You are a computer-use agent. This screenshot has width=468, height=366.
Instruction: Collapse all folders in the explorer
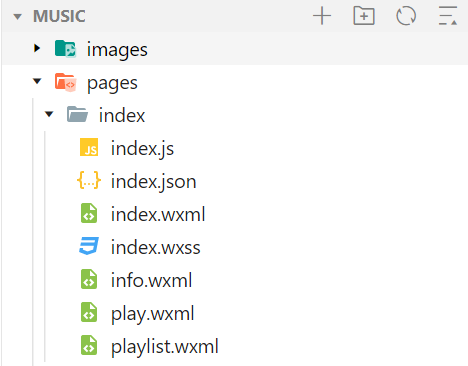click(x=448, y=16)
